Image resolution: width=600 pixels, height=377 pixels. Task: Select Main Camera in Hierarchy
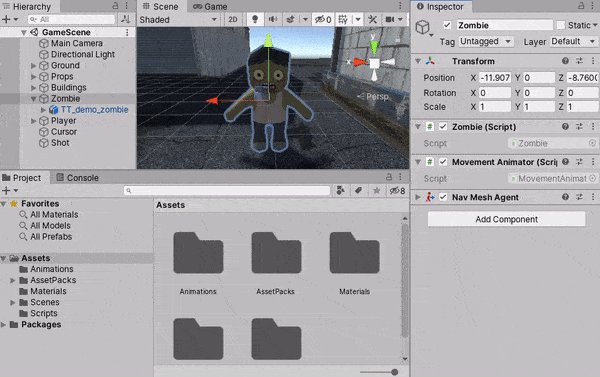tap(77, 43)
